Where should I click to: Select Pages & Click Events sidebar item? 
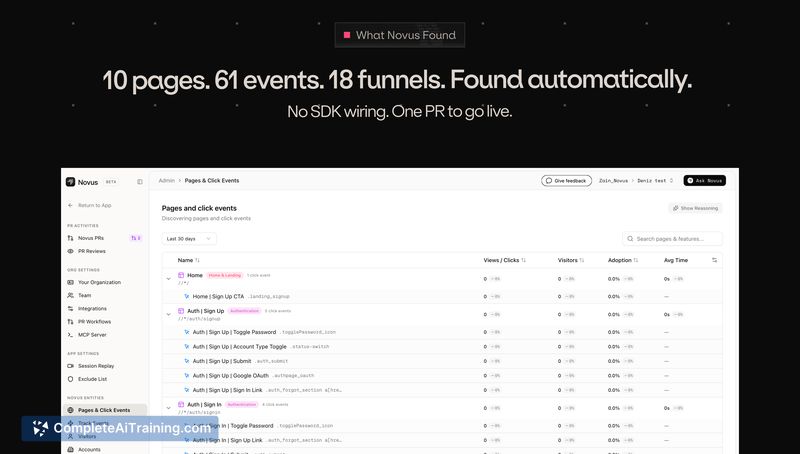point(105,410)
